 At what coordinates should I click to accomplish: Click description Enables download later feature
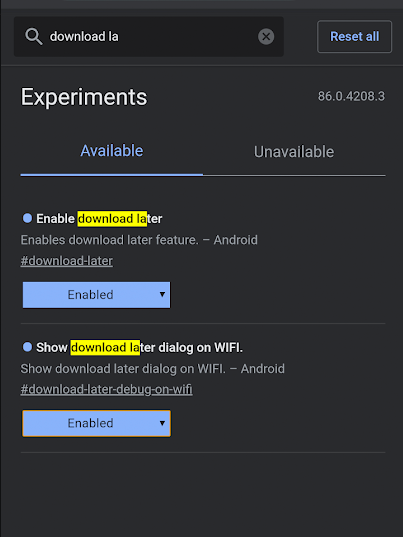[x=110, y=240]
